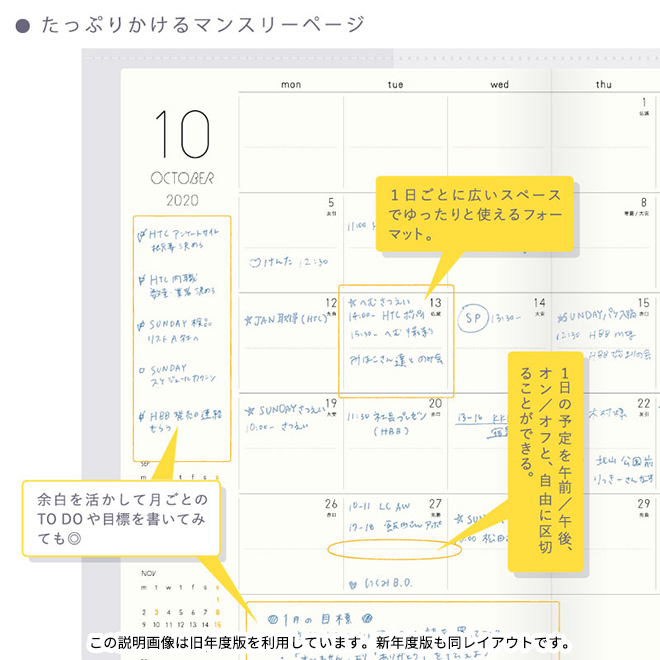Check the empty SUNDAY スケジュール to-do box
Screen dimensions: 660x660
[x=141, y=369]
